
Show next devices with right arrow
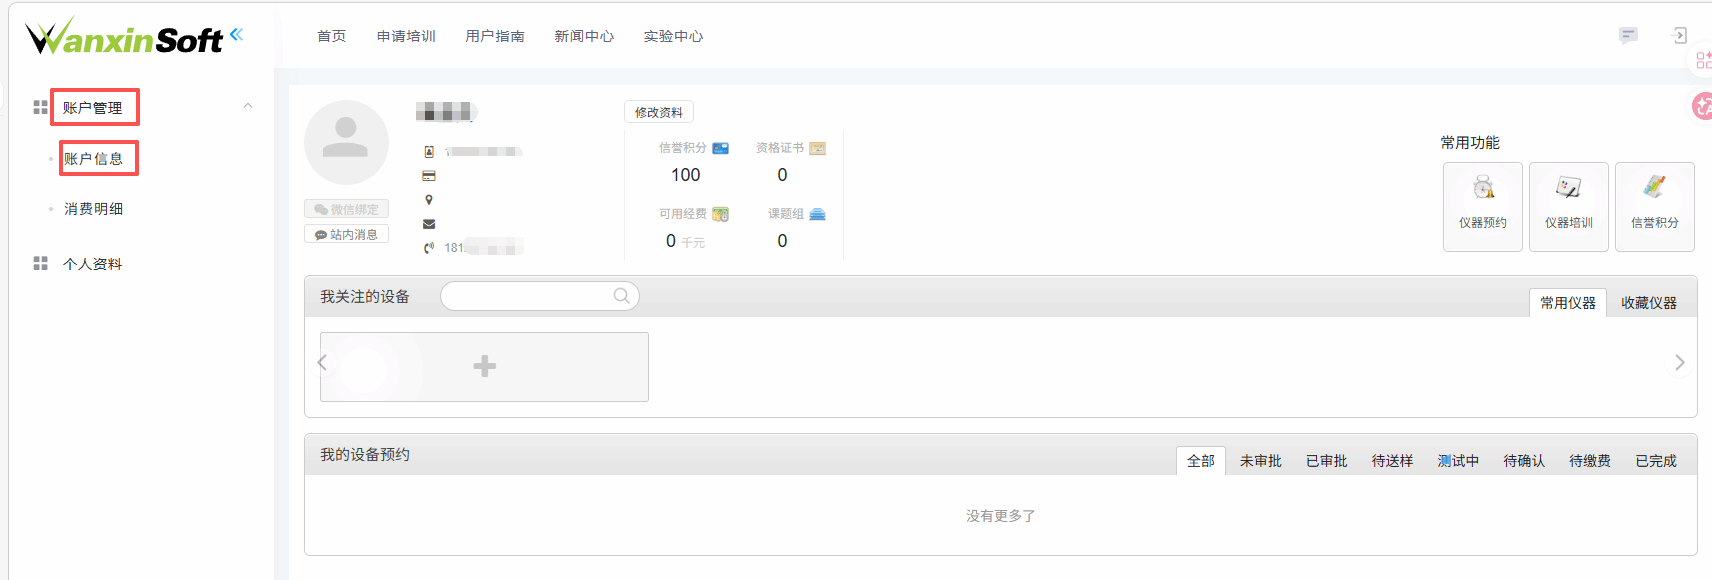1680,362
